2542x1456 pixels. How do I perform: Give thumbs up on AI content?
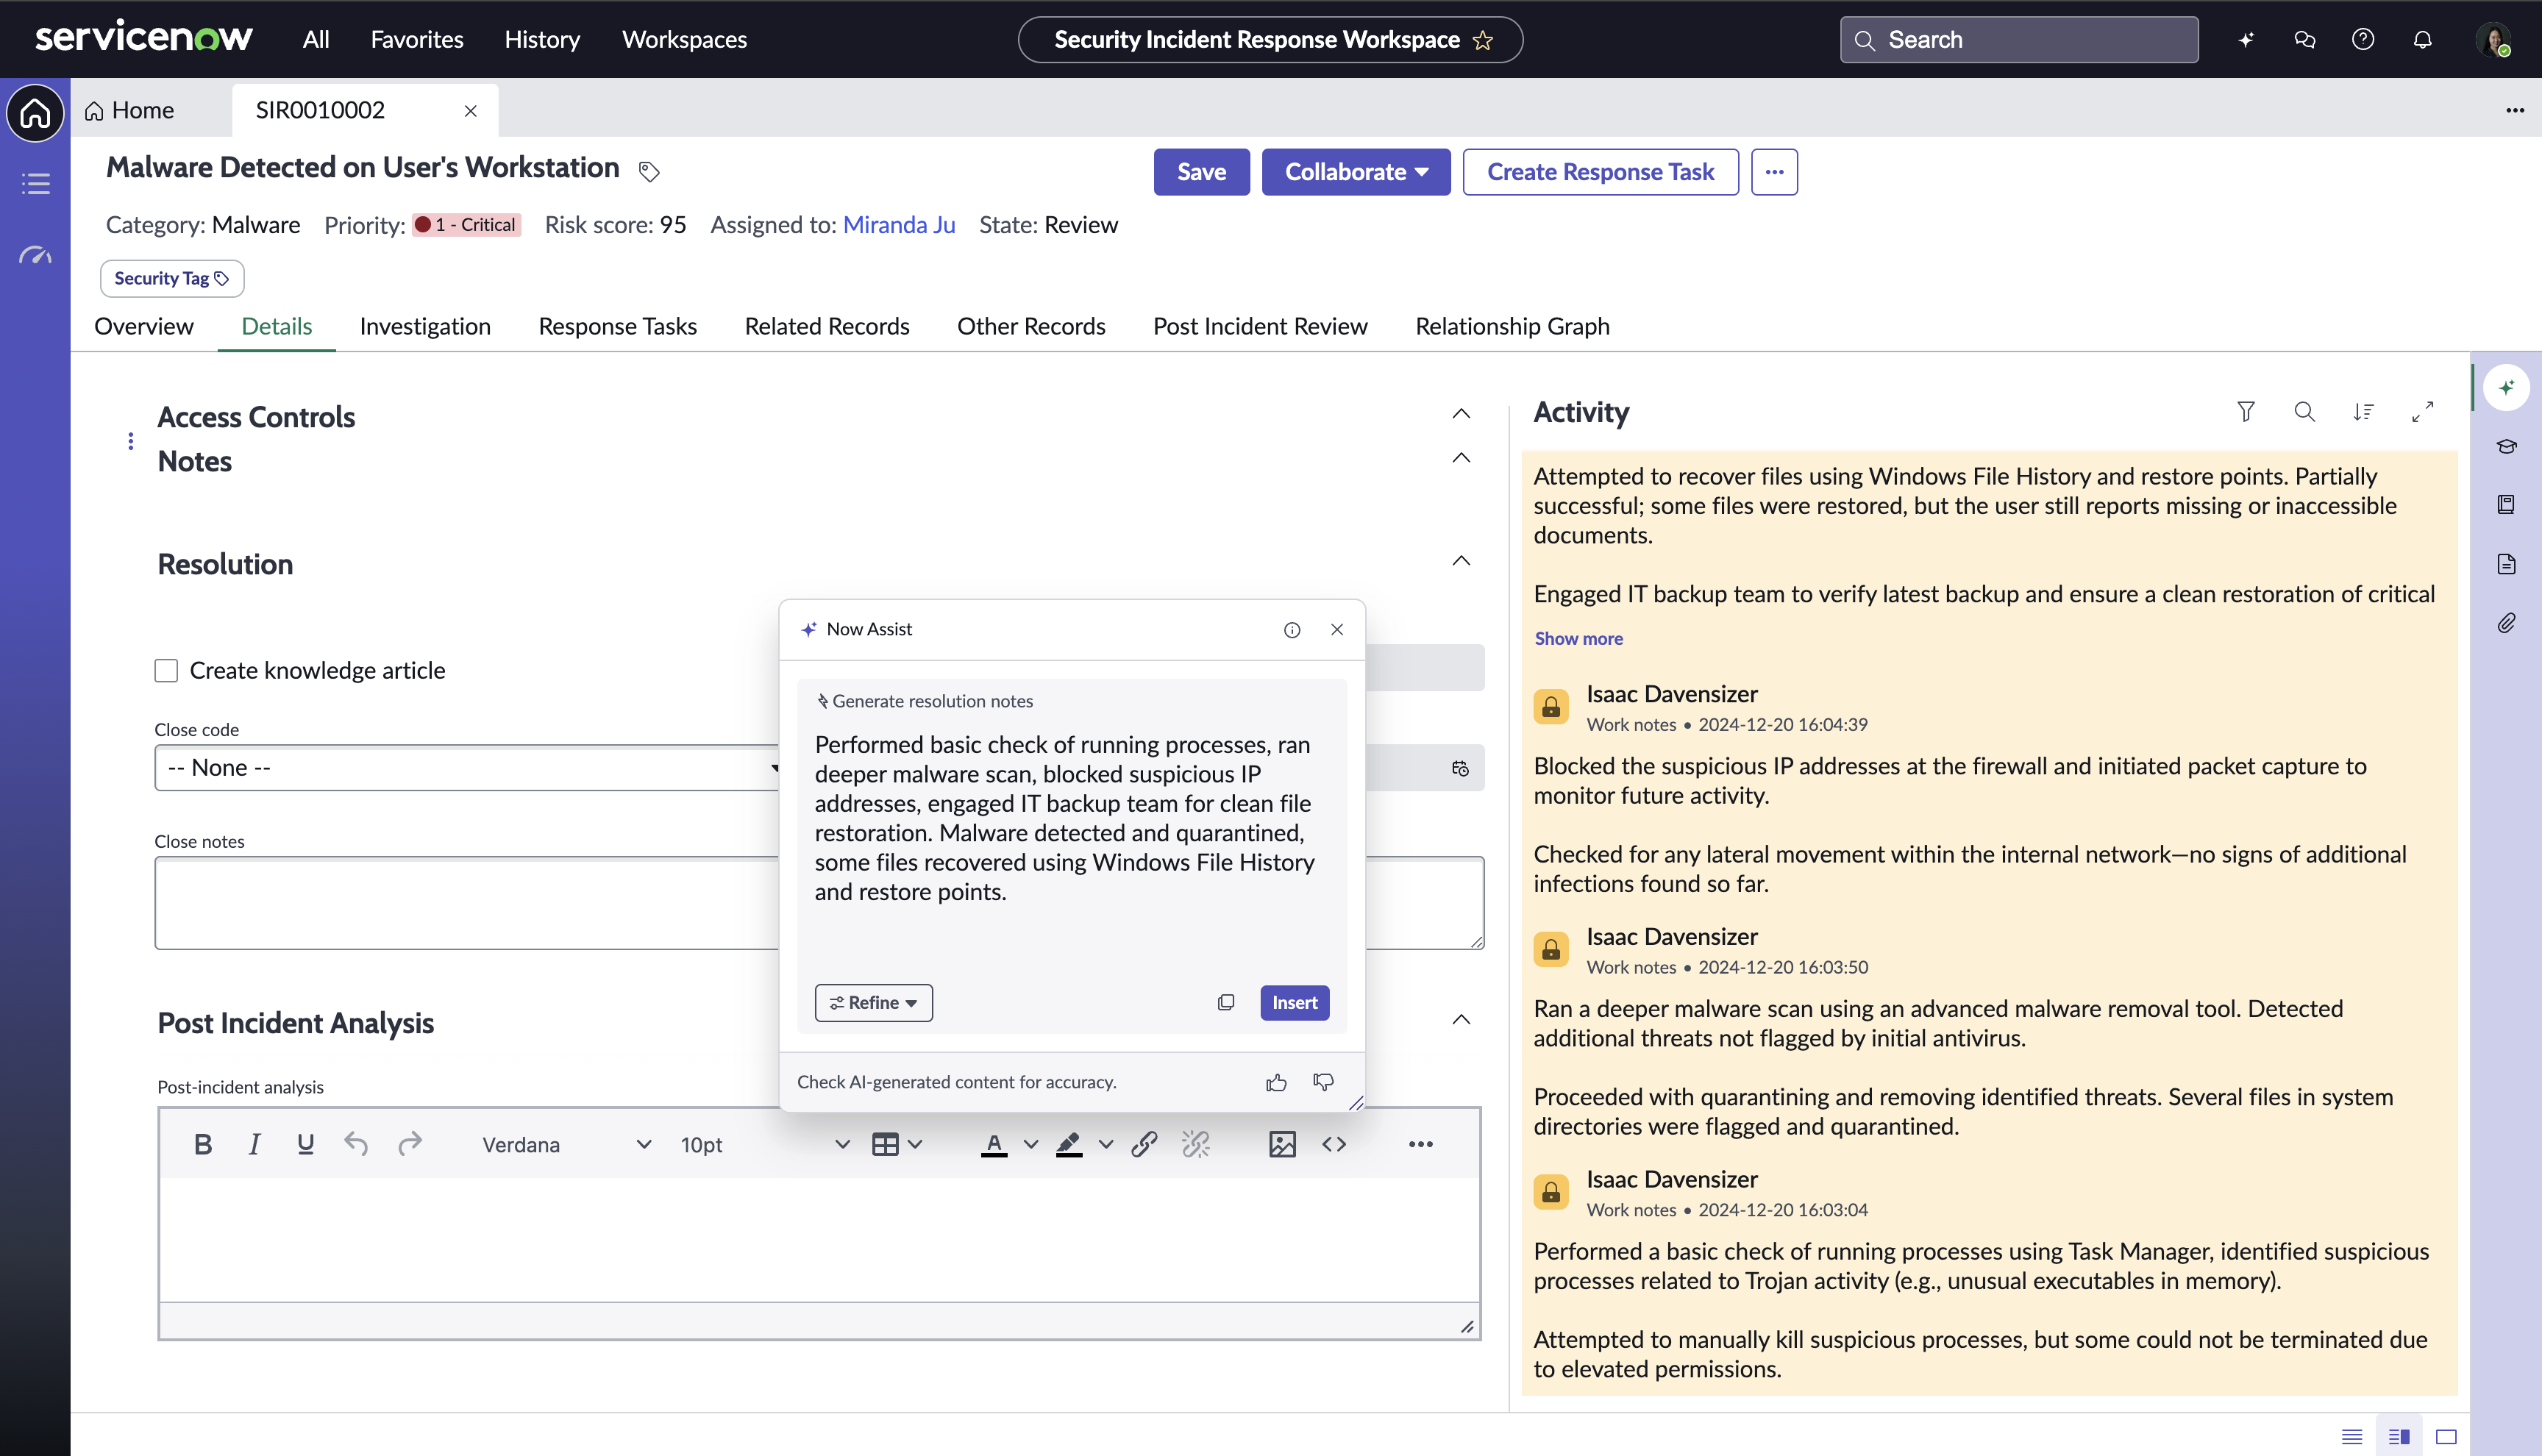[1276, 1082]
